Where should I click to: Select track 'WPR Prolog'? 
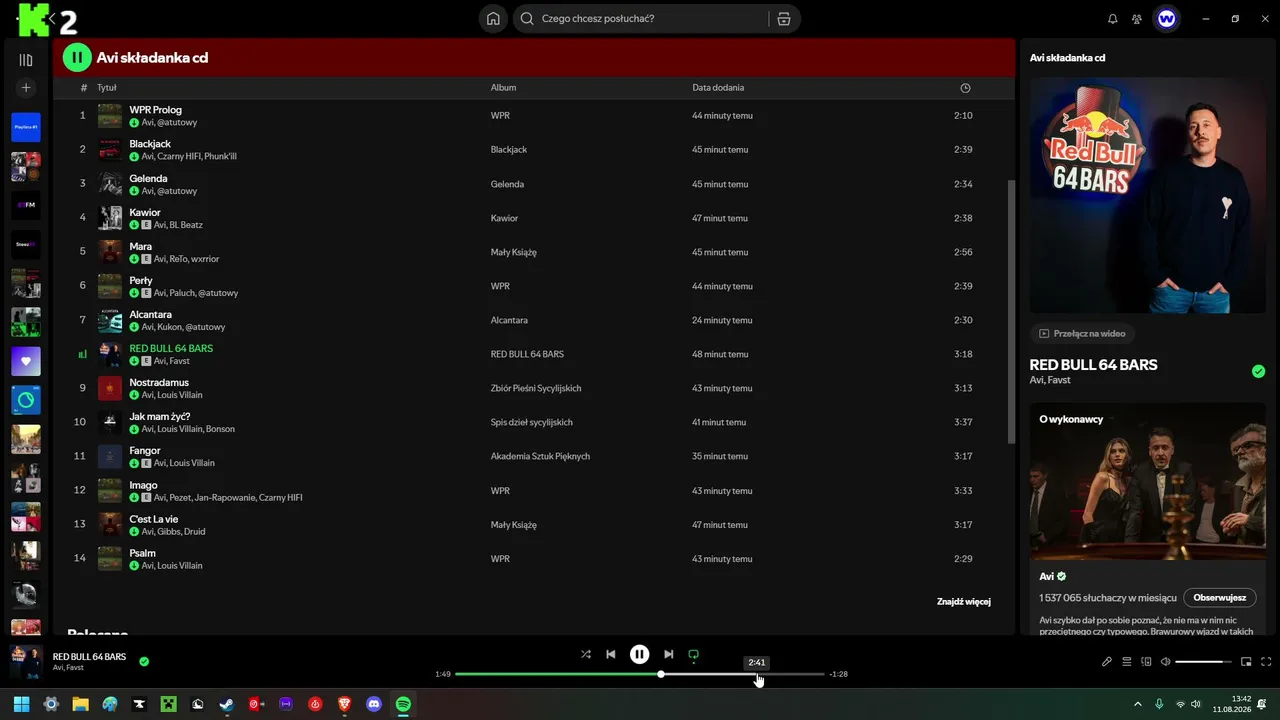point(155,110)
